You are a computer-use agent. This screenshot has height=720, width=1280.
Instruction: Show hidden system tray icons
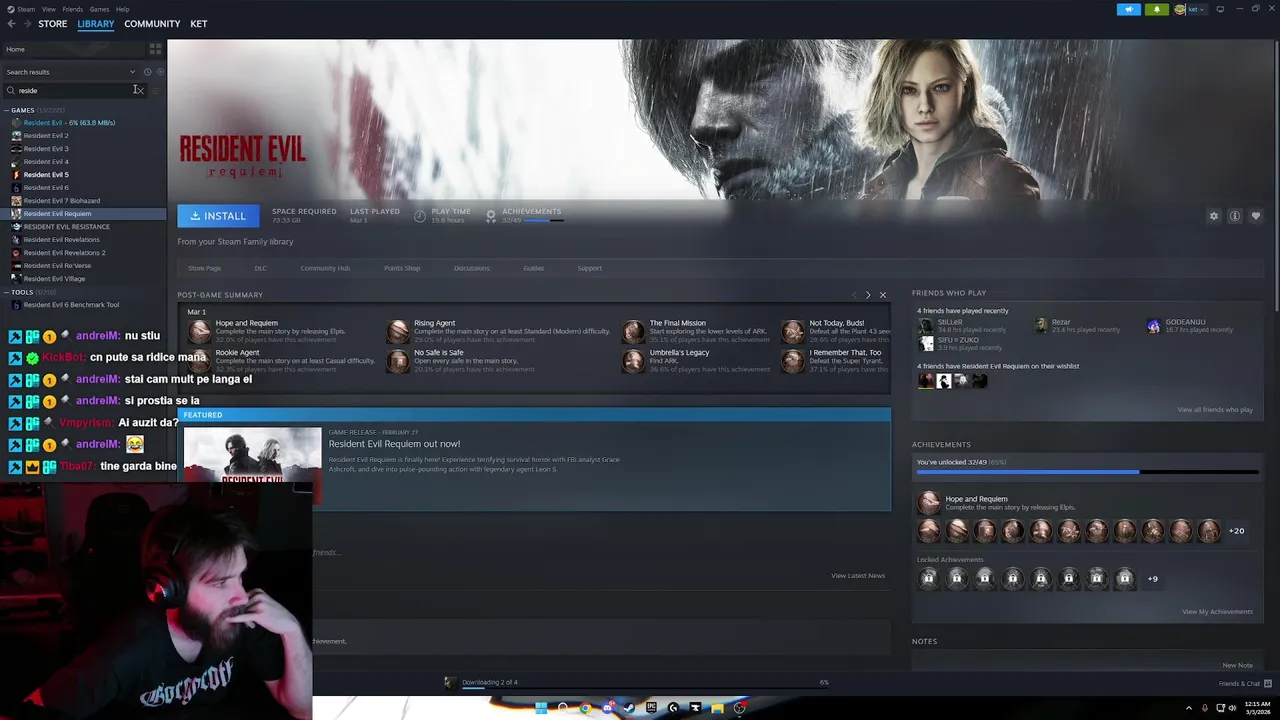[1189, 708]
